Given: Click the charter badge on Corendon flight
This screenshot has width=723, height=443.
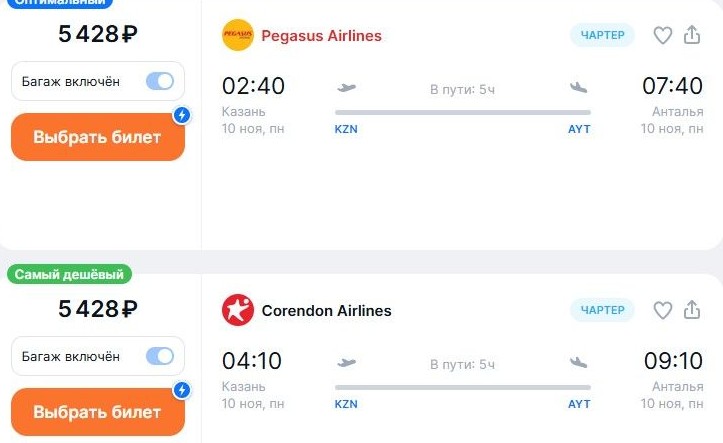Looking at the screenshot, I should [602, 311].
